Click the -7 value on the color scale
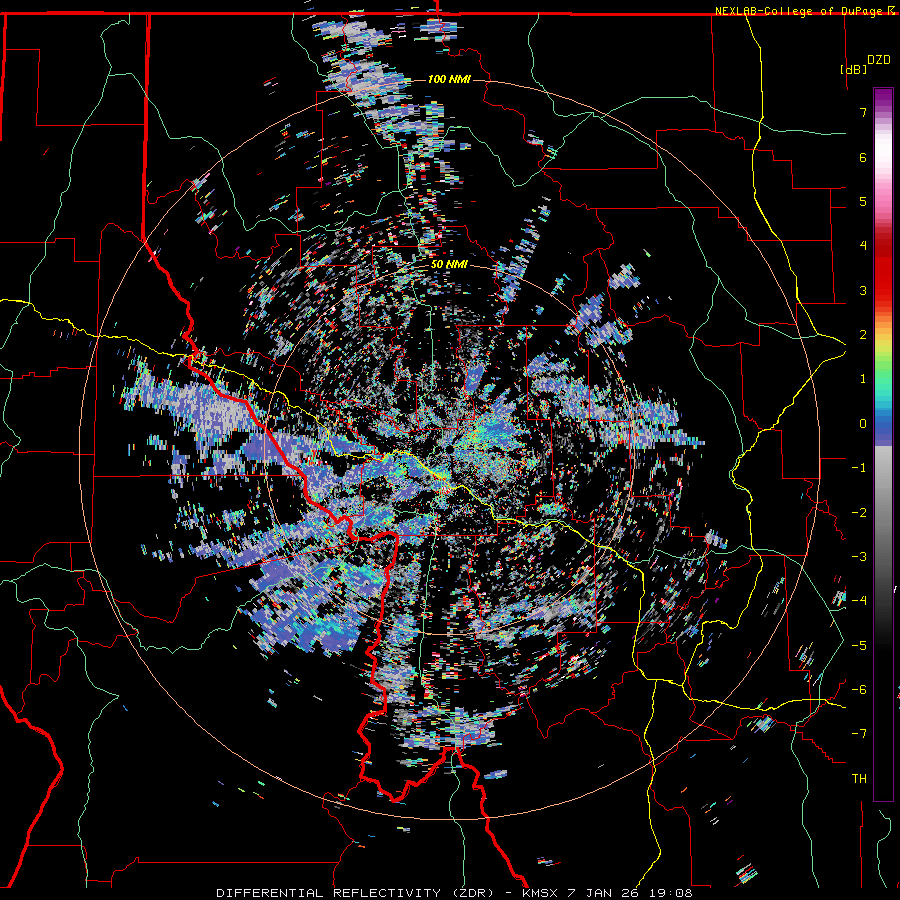The image size is (900, 900). 859,734
